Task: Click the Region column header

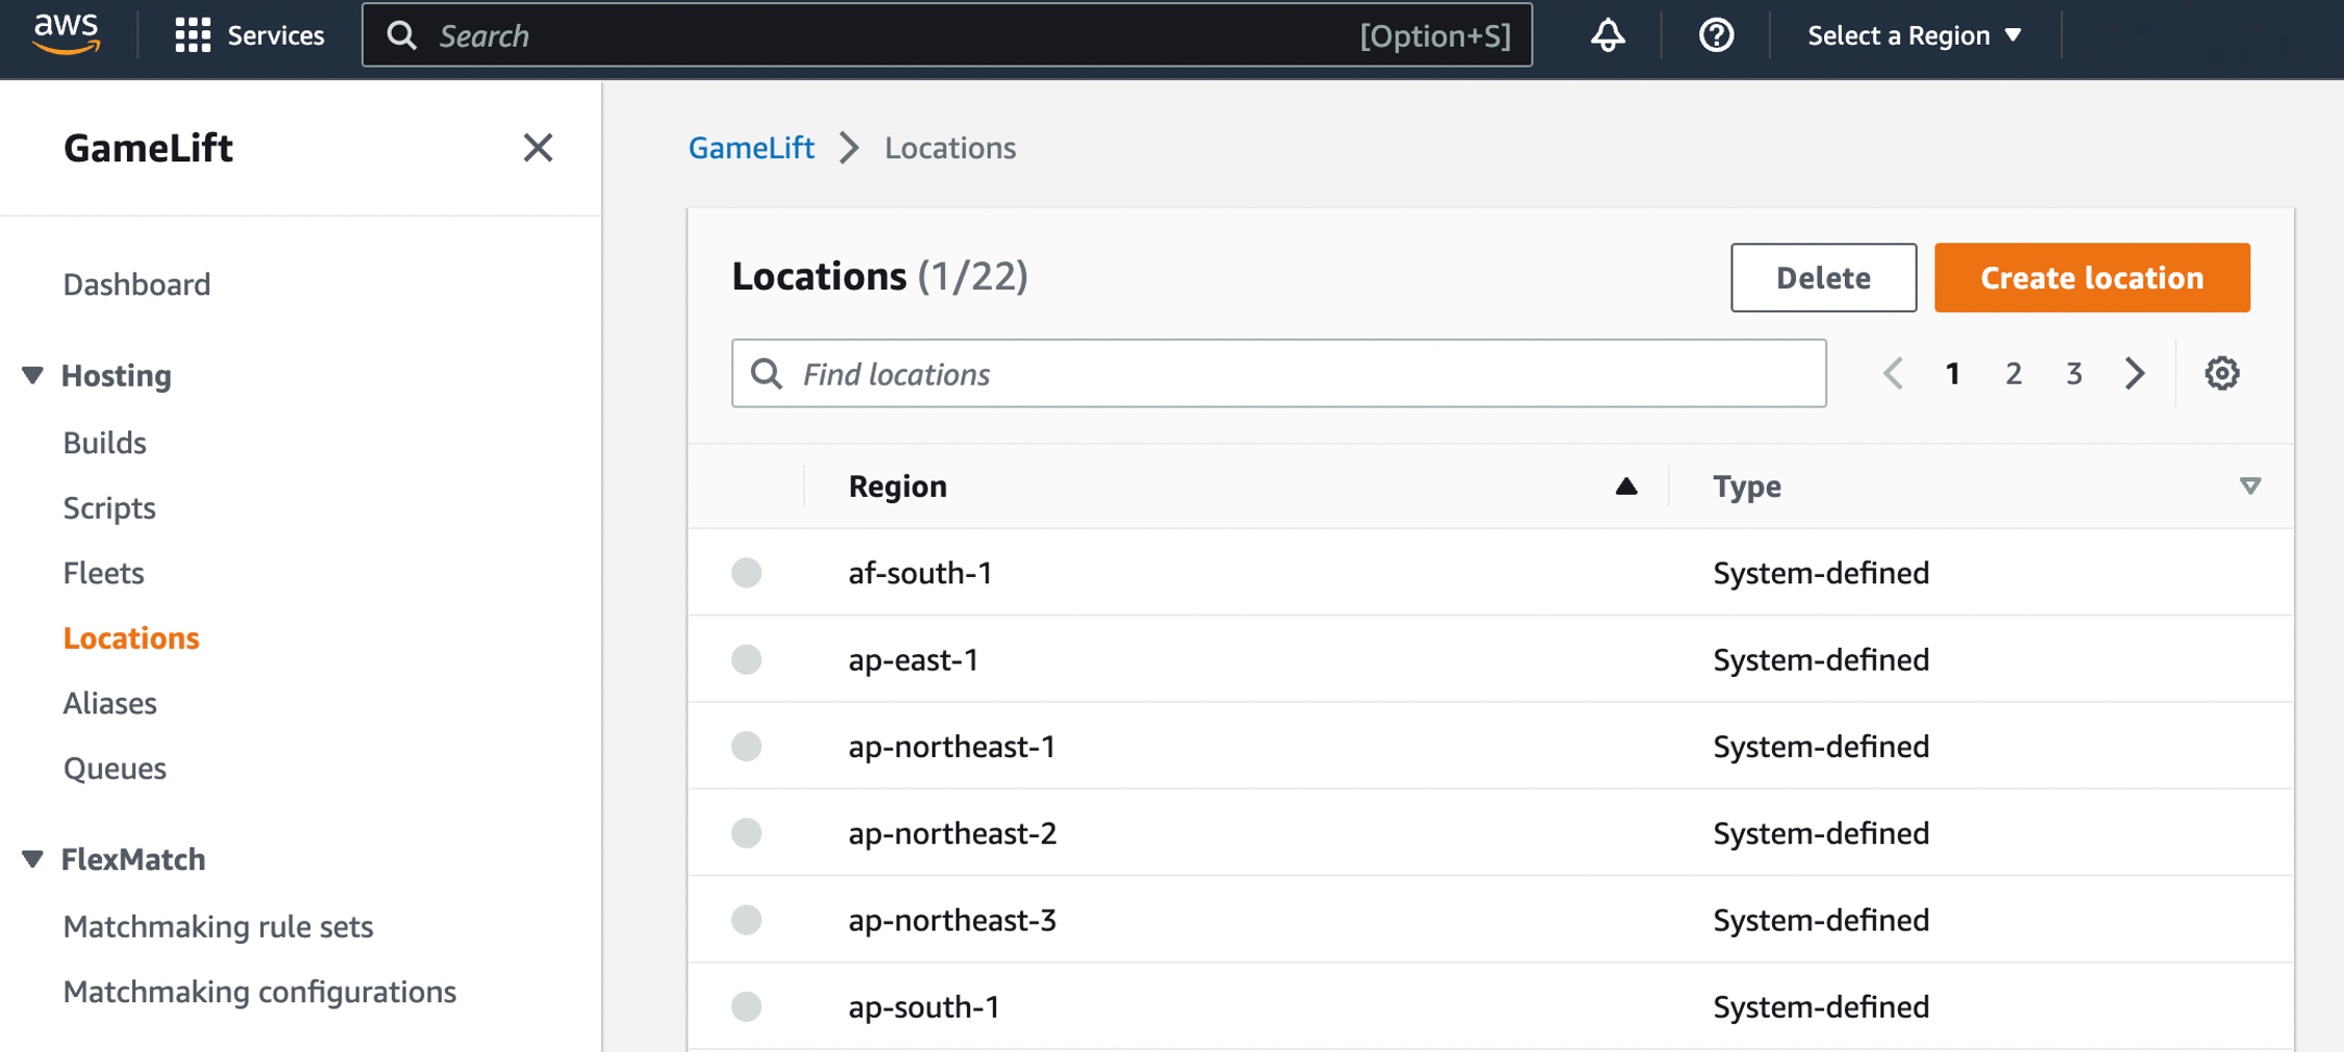Action: pyautogui.click(x=897, y=486)
